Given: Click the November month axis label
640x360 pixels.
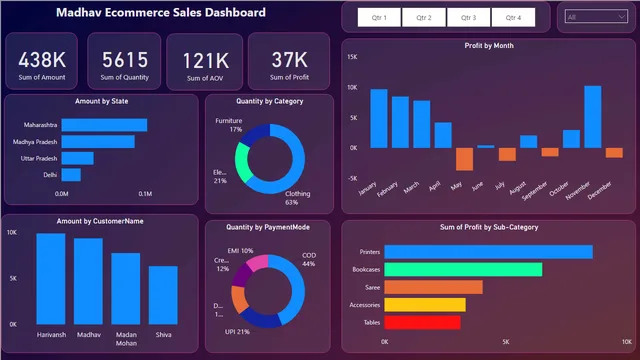Looking at the screenshot, I should tap(578, 190).
